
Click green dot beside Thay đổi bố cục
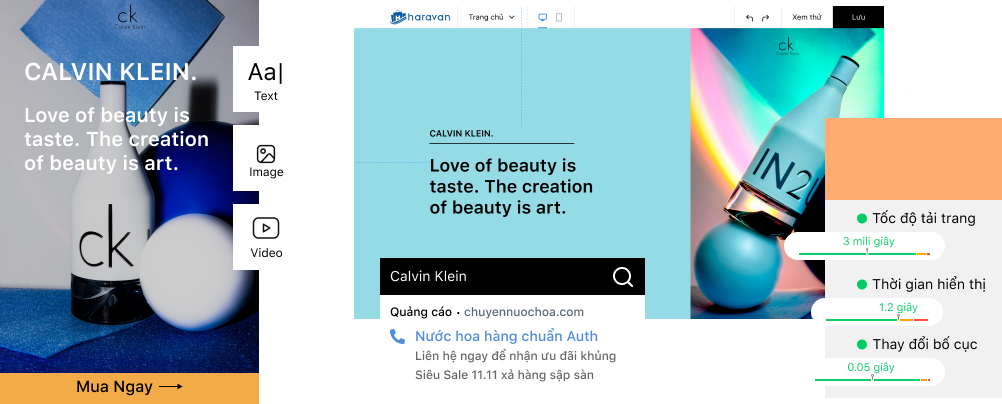(861, 345)
